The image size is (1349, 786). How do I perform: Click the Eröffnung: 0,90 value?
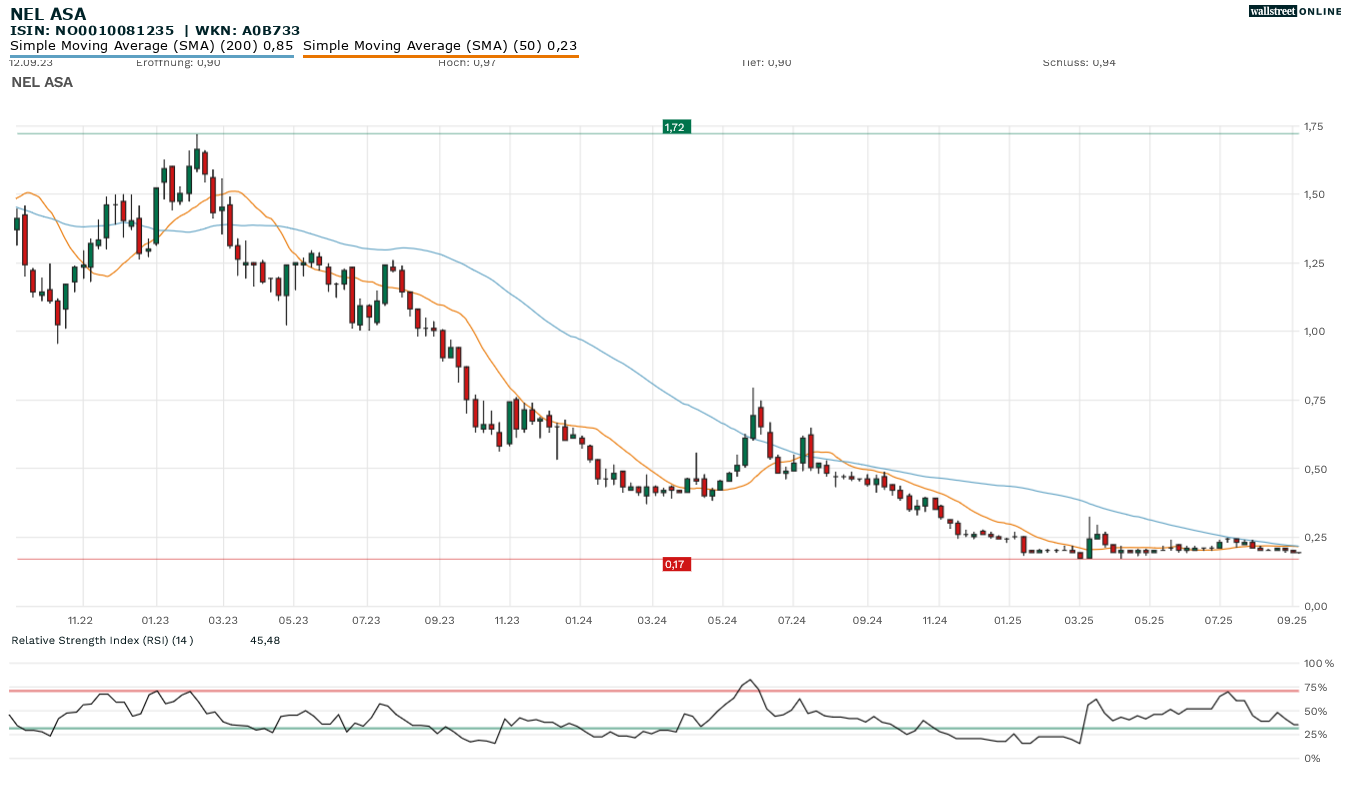[178, 62]
